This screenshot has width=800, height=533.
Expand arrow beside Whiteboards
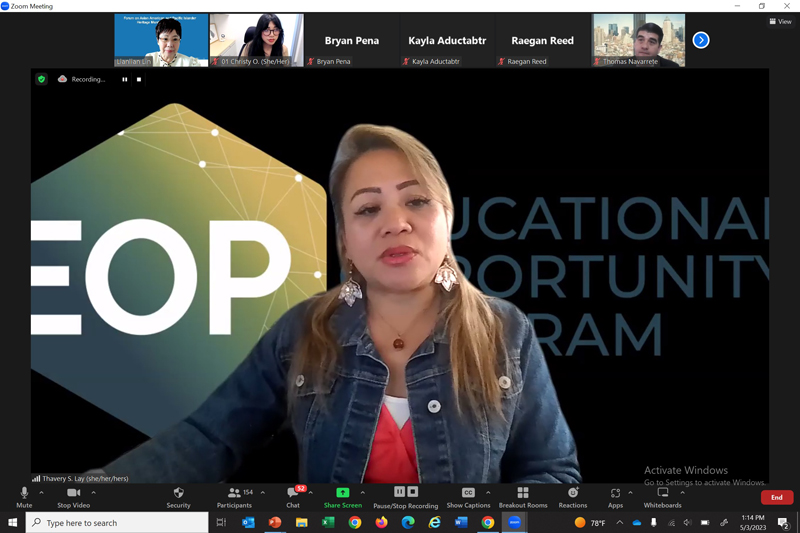[682, 493]
